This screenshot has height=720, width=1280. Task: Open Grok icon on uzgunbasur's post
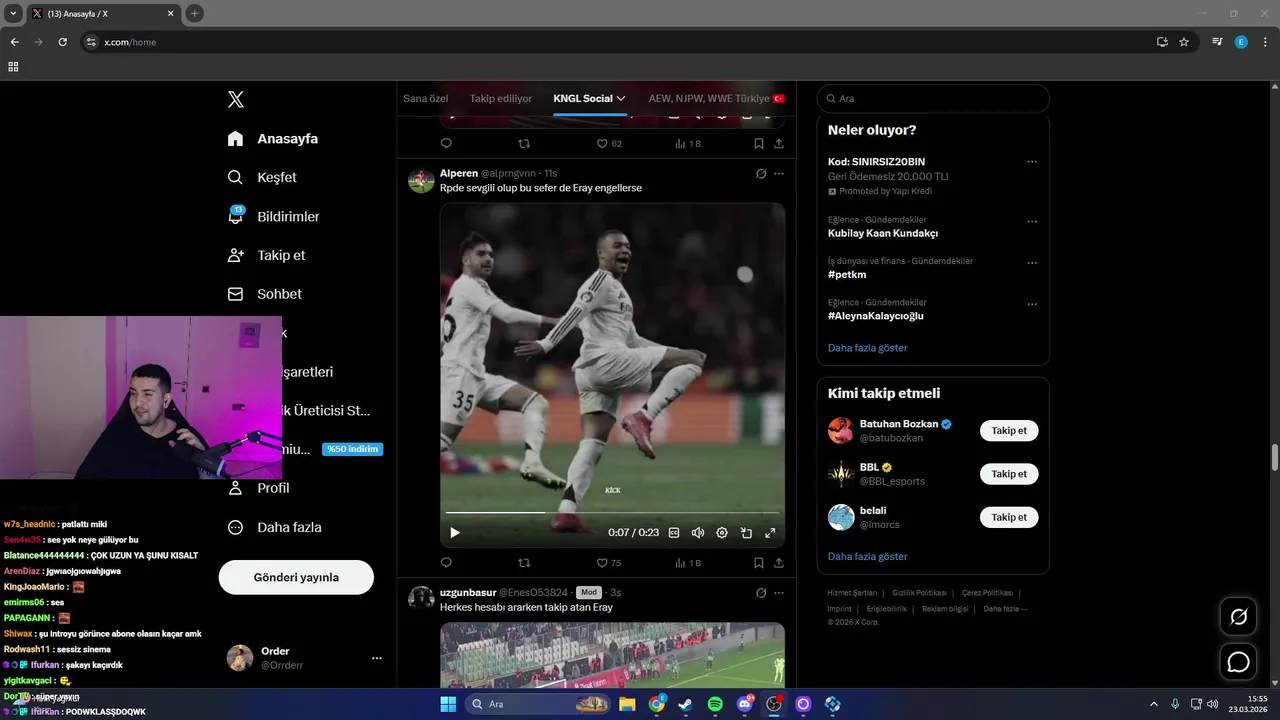(x=761, y=592)
